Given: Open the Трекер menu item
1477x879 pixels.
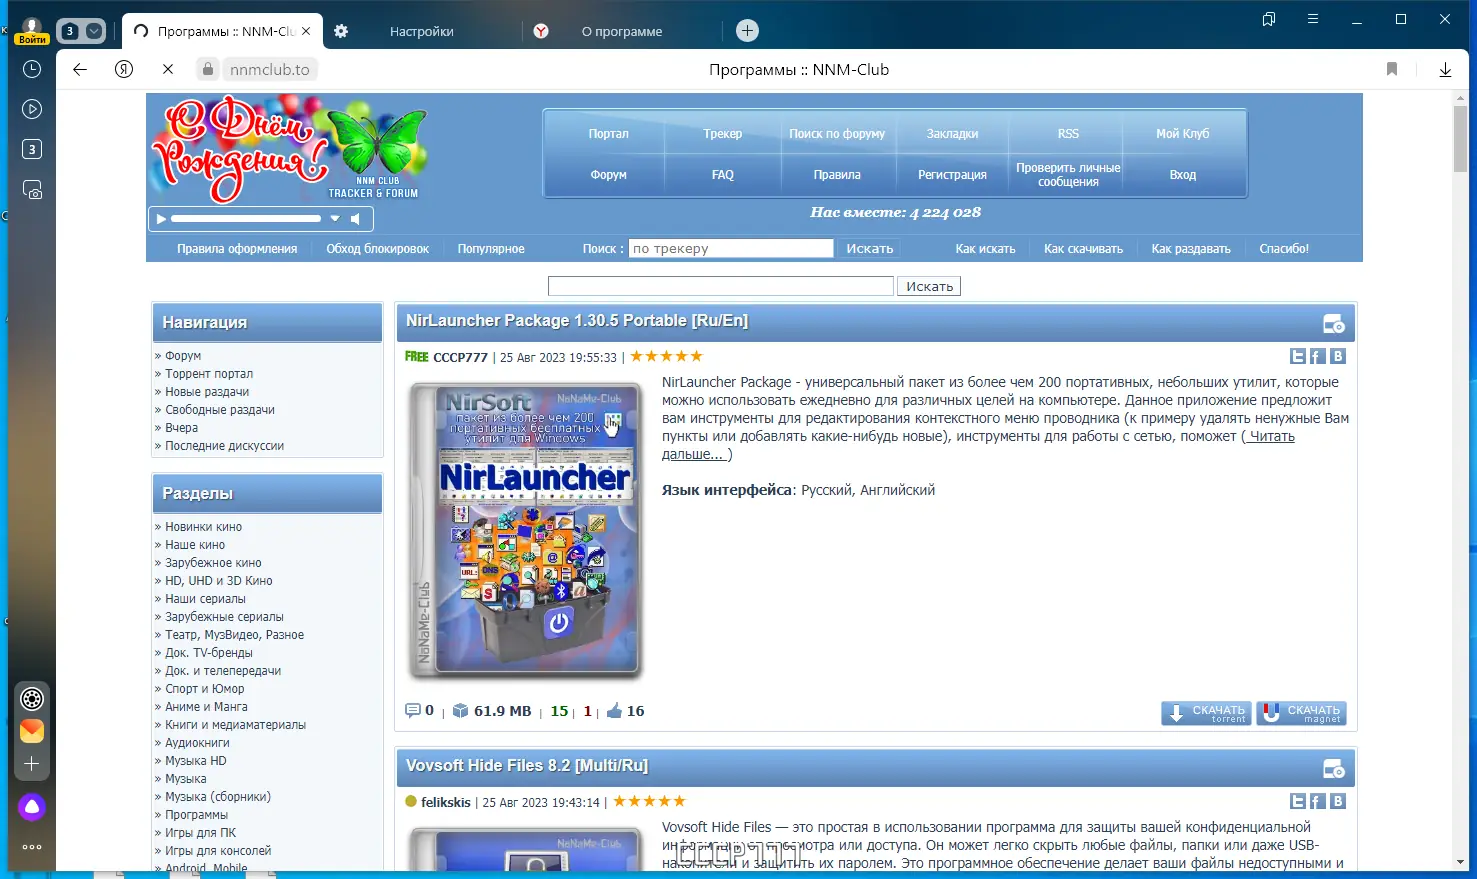Looking at the screenshot, I should pyautogui.click(x=723, y=134).
